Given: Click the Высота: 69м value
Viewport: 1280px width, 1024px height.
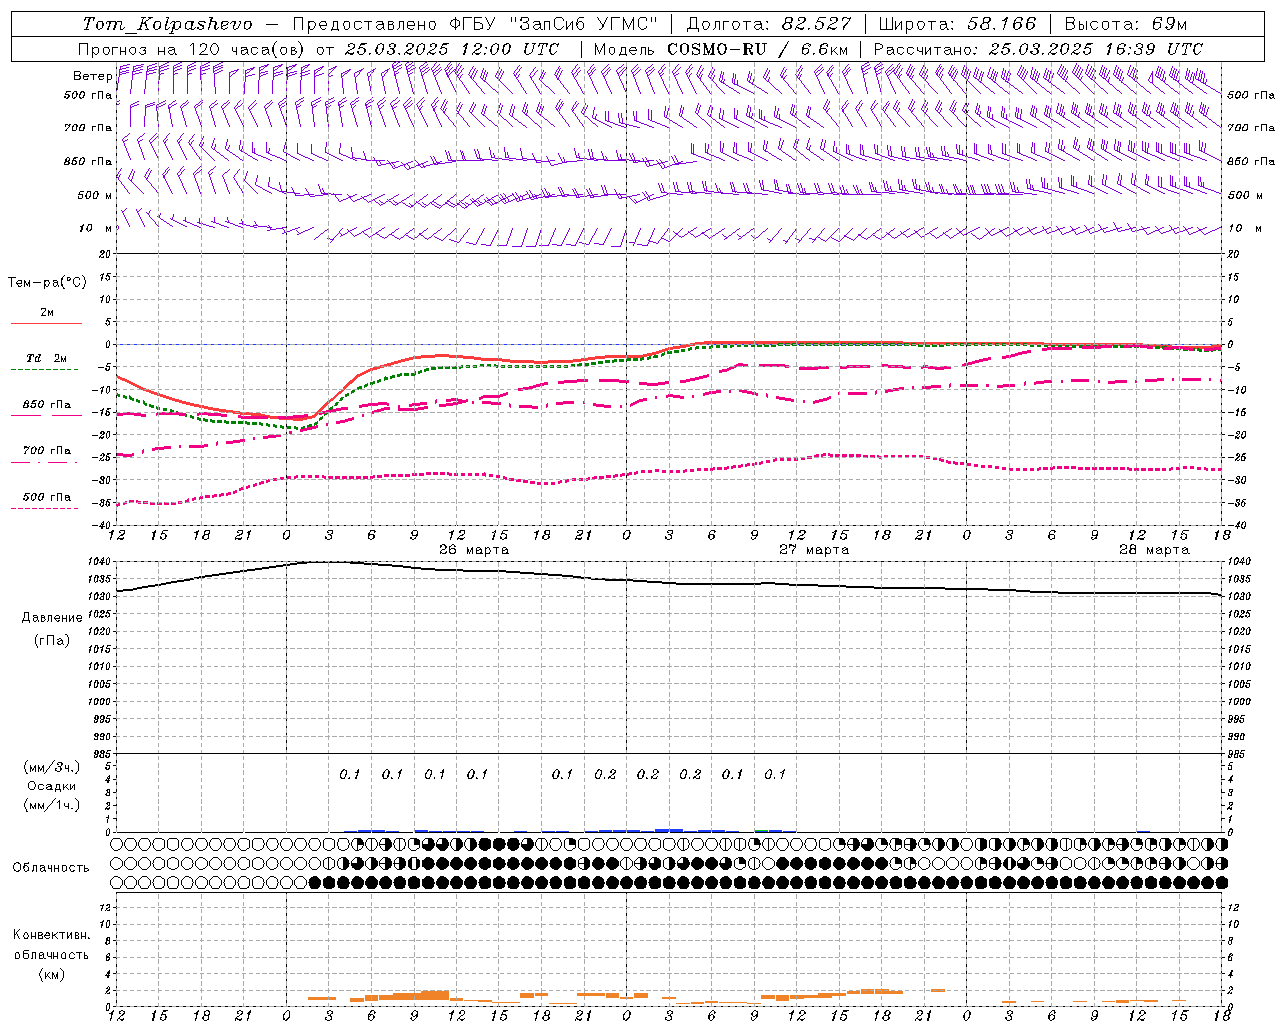Looking at the screenshot, I should [x=1127, y=24].
